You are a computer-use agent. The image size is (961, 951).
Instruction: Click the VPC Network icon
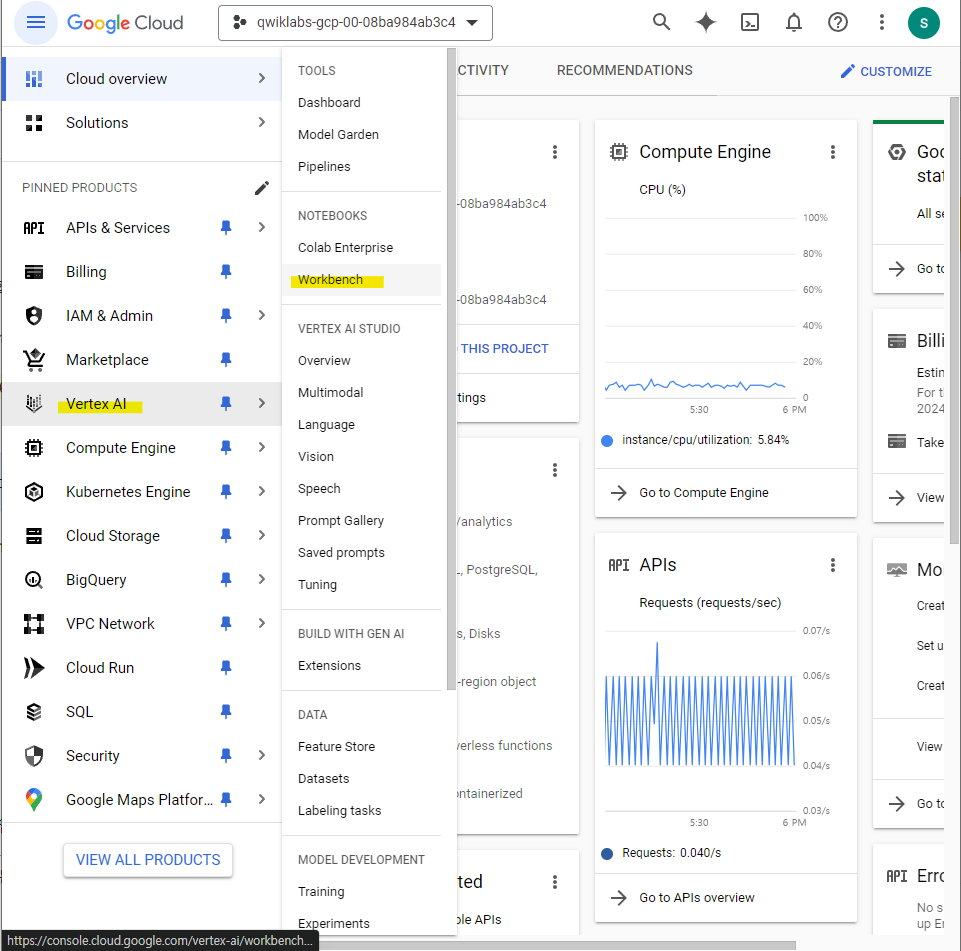coord(34,624)
